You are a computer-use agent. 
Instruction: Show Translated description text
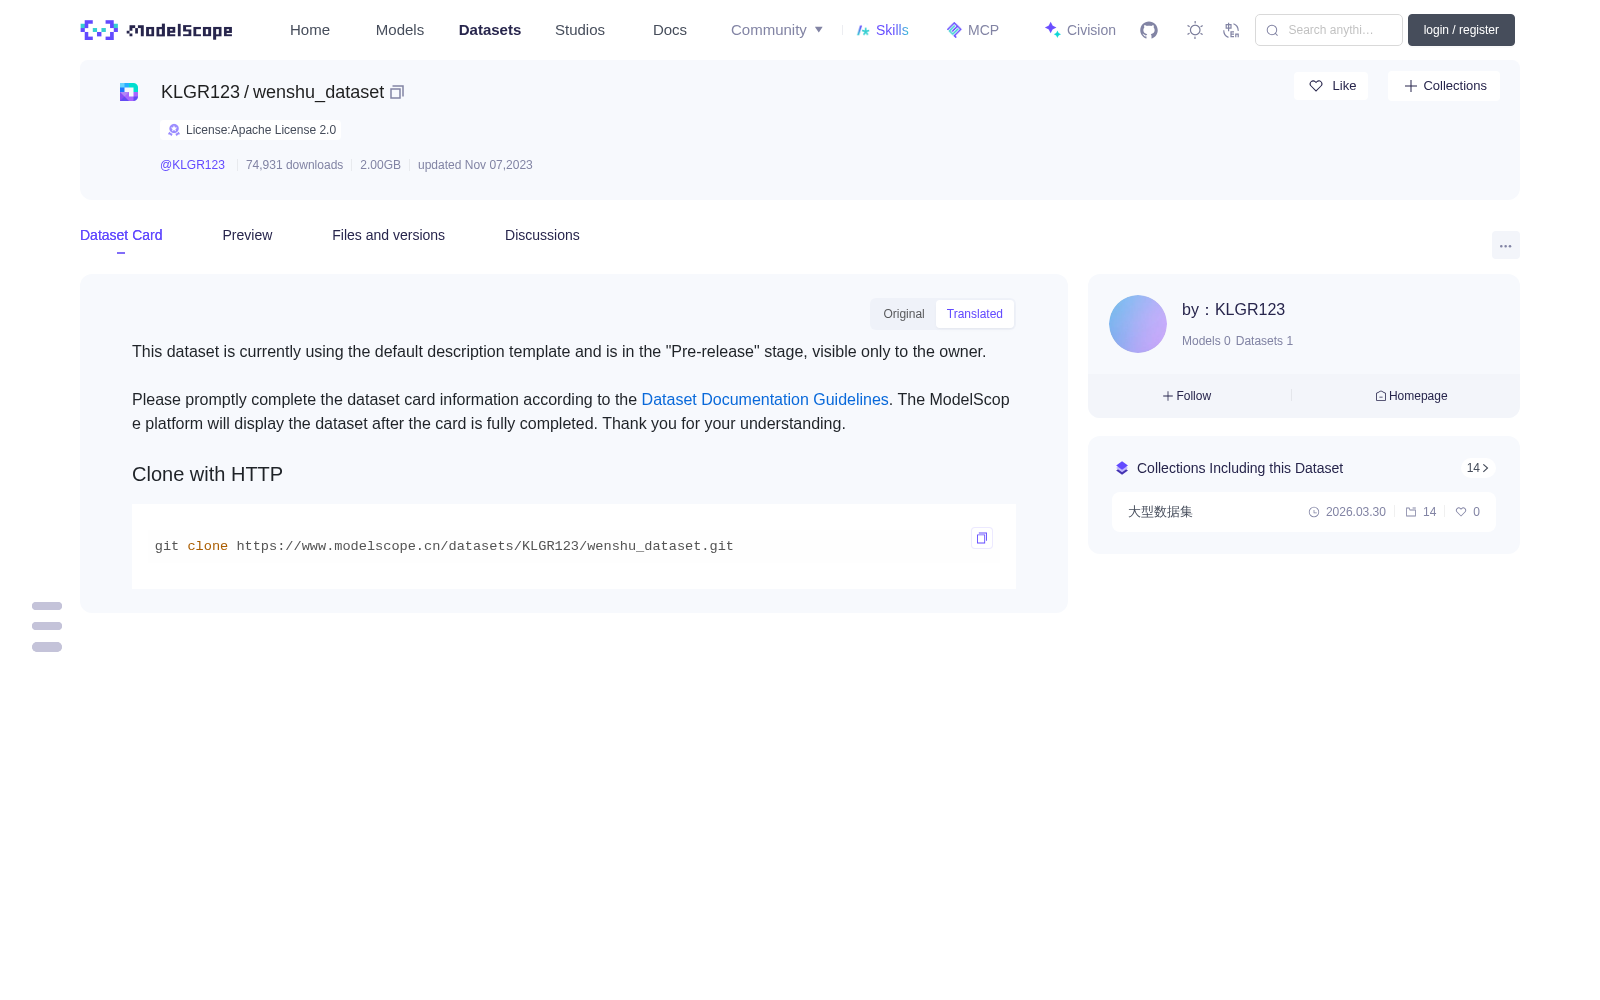pyautogui.click(x=975, y=314)
